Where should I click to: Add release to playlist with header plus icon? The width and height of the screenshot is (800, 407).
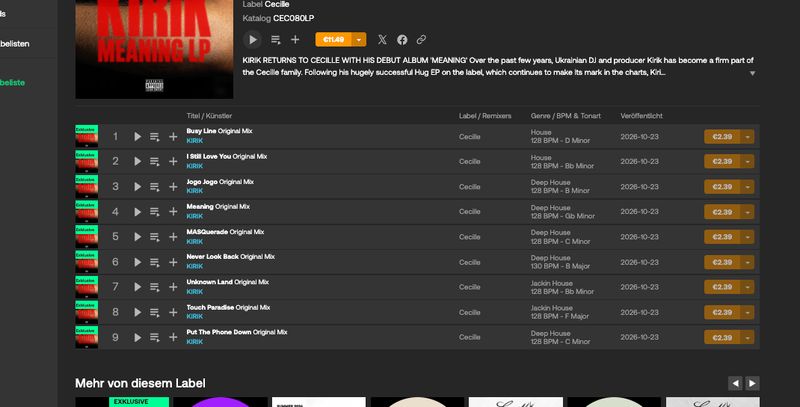[295, 39]
